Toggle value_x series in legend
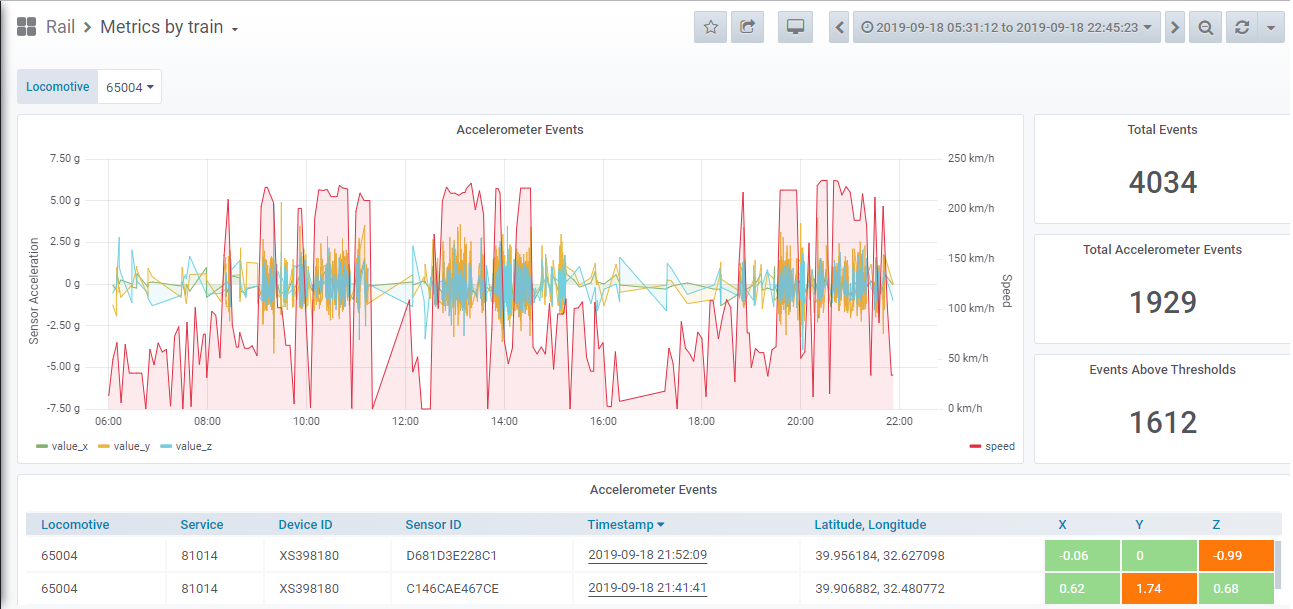This screenshot has width=1293, height=609. 68,446
